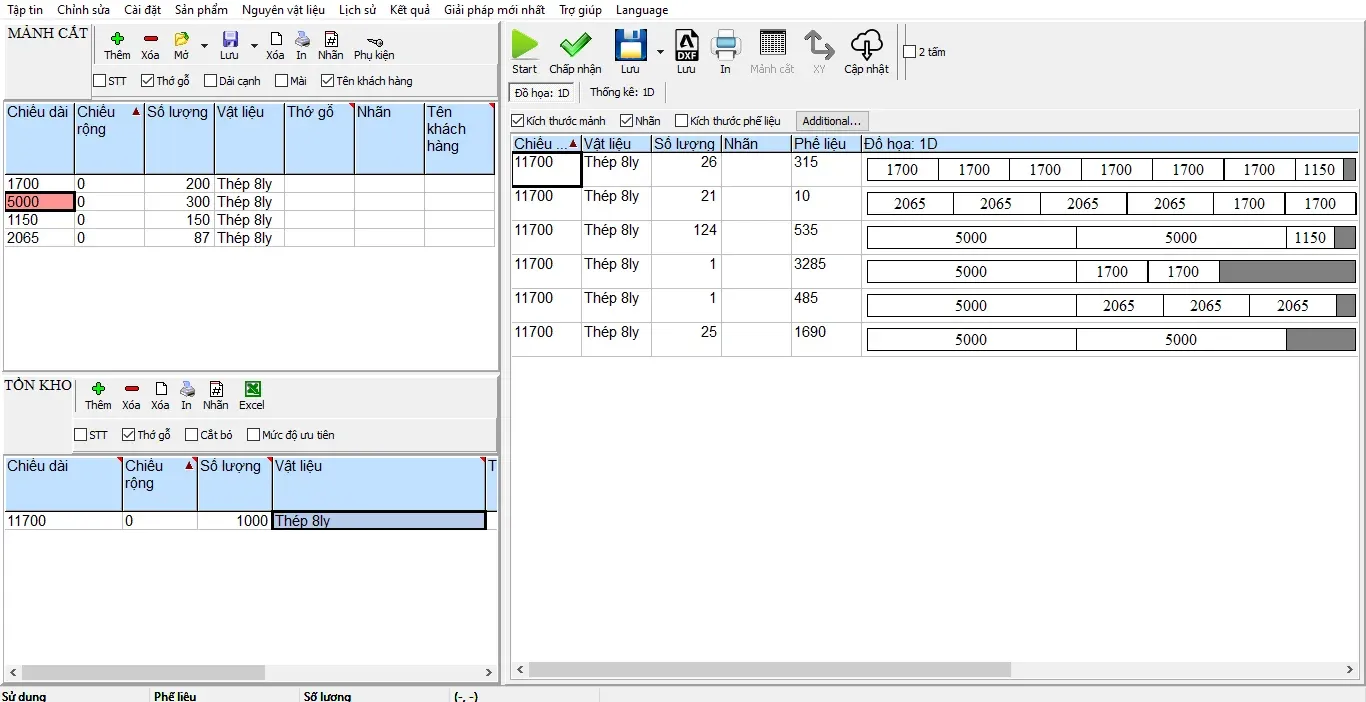Expand the dropdown arrow beside Lưu in Mảnh cắt
This screenshot has height=702, width=1366.
tap(254, 46)
